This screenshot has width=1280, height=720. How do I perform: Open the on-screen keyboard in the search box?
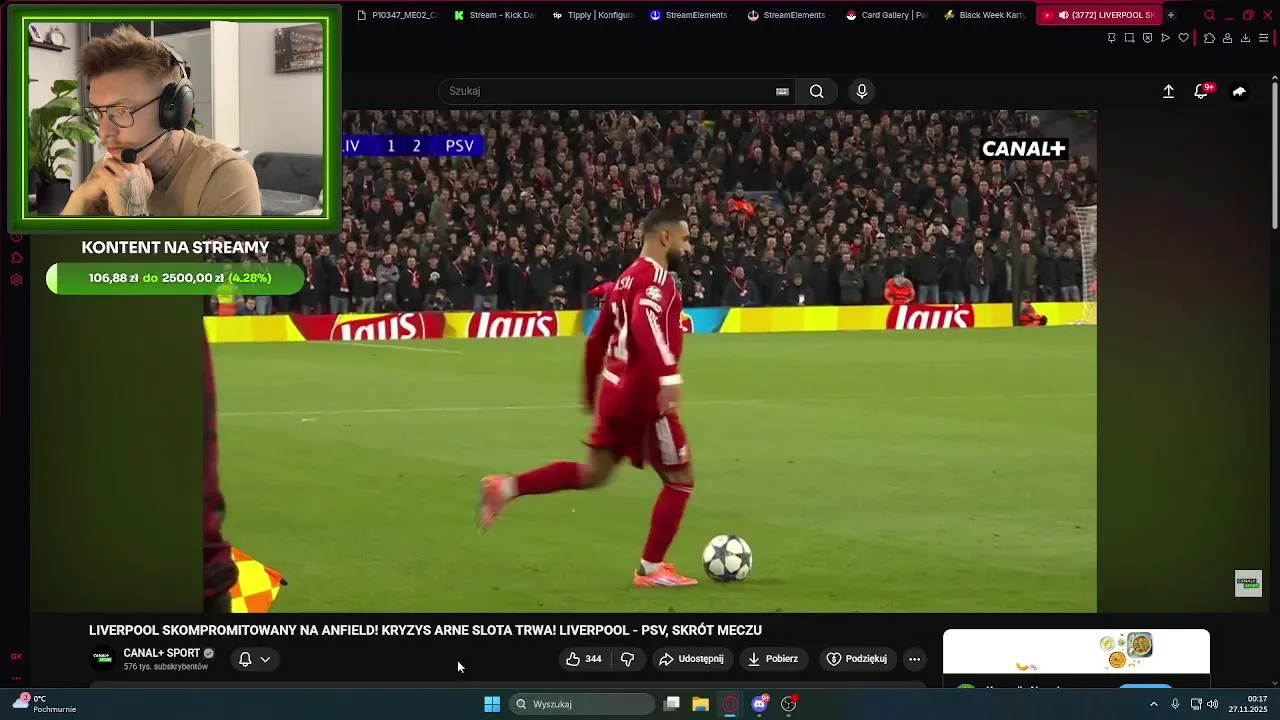782,91
